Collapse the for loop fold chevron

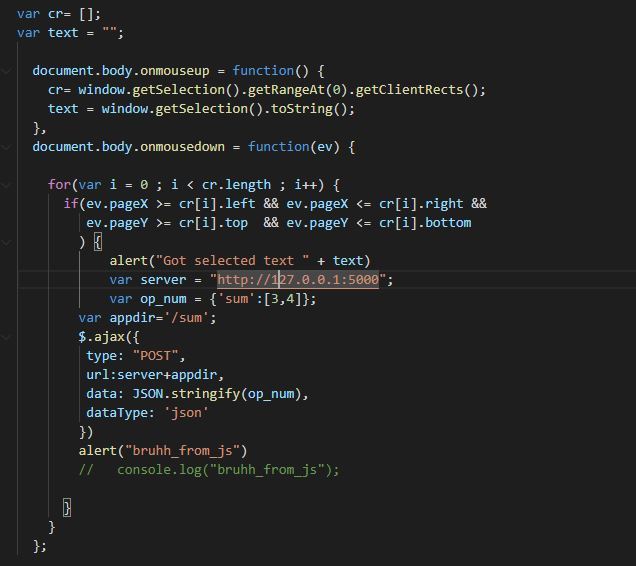coord(6,185)
